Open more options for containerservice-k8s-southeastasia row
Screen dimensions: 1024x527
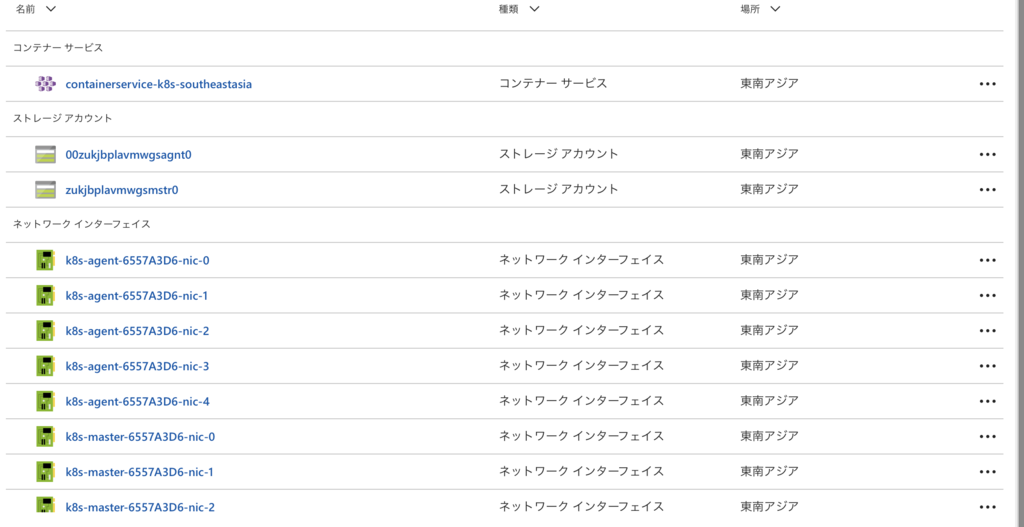tap(988, 84)
